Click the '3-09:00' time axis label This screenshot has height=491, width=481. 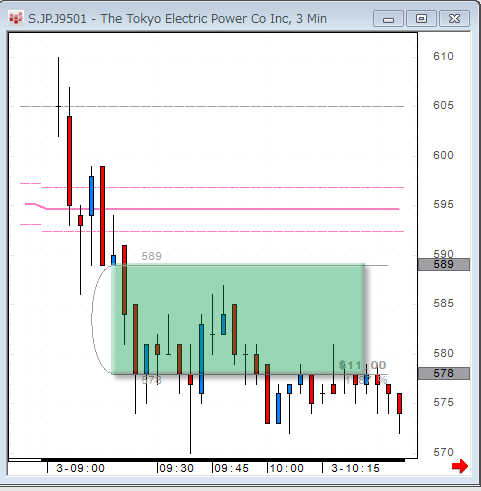pyautogui.click(x=80, y=468)
